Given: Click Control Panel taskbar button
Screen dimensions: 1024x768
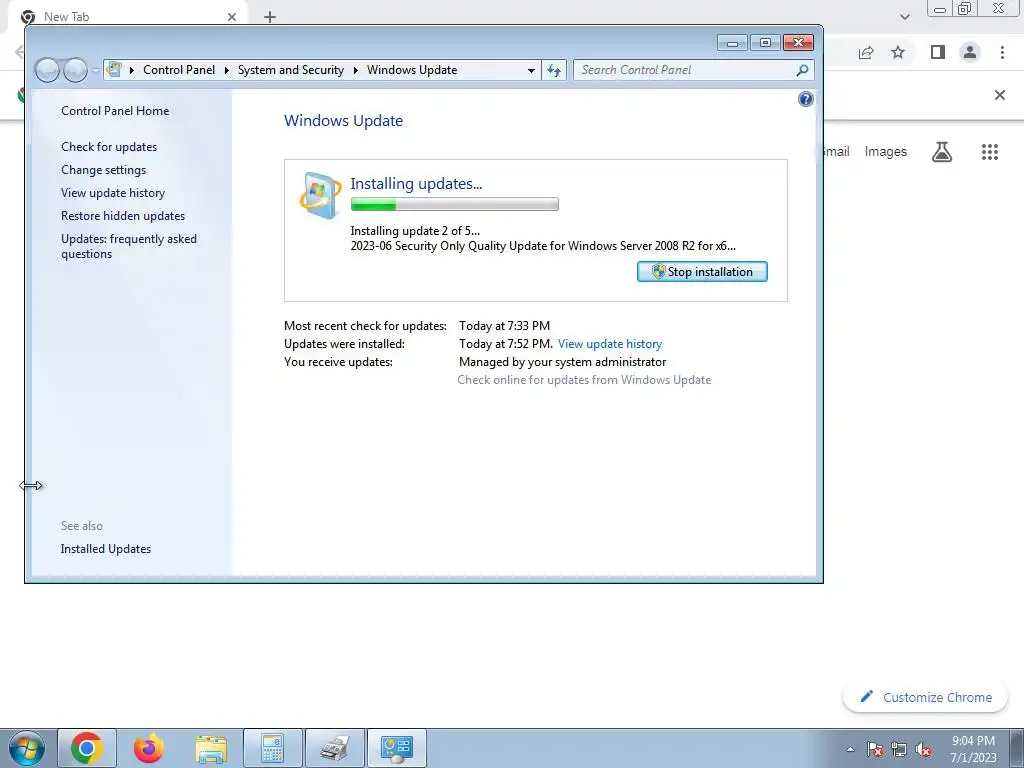Looking at the screenshot, I should point(396,748).
